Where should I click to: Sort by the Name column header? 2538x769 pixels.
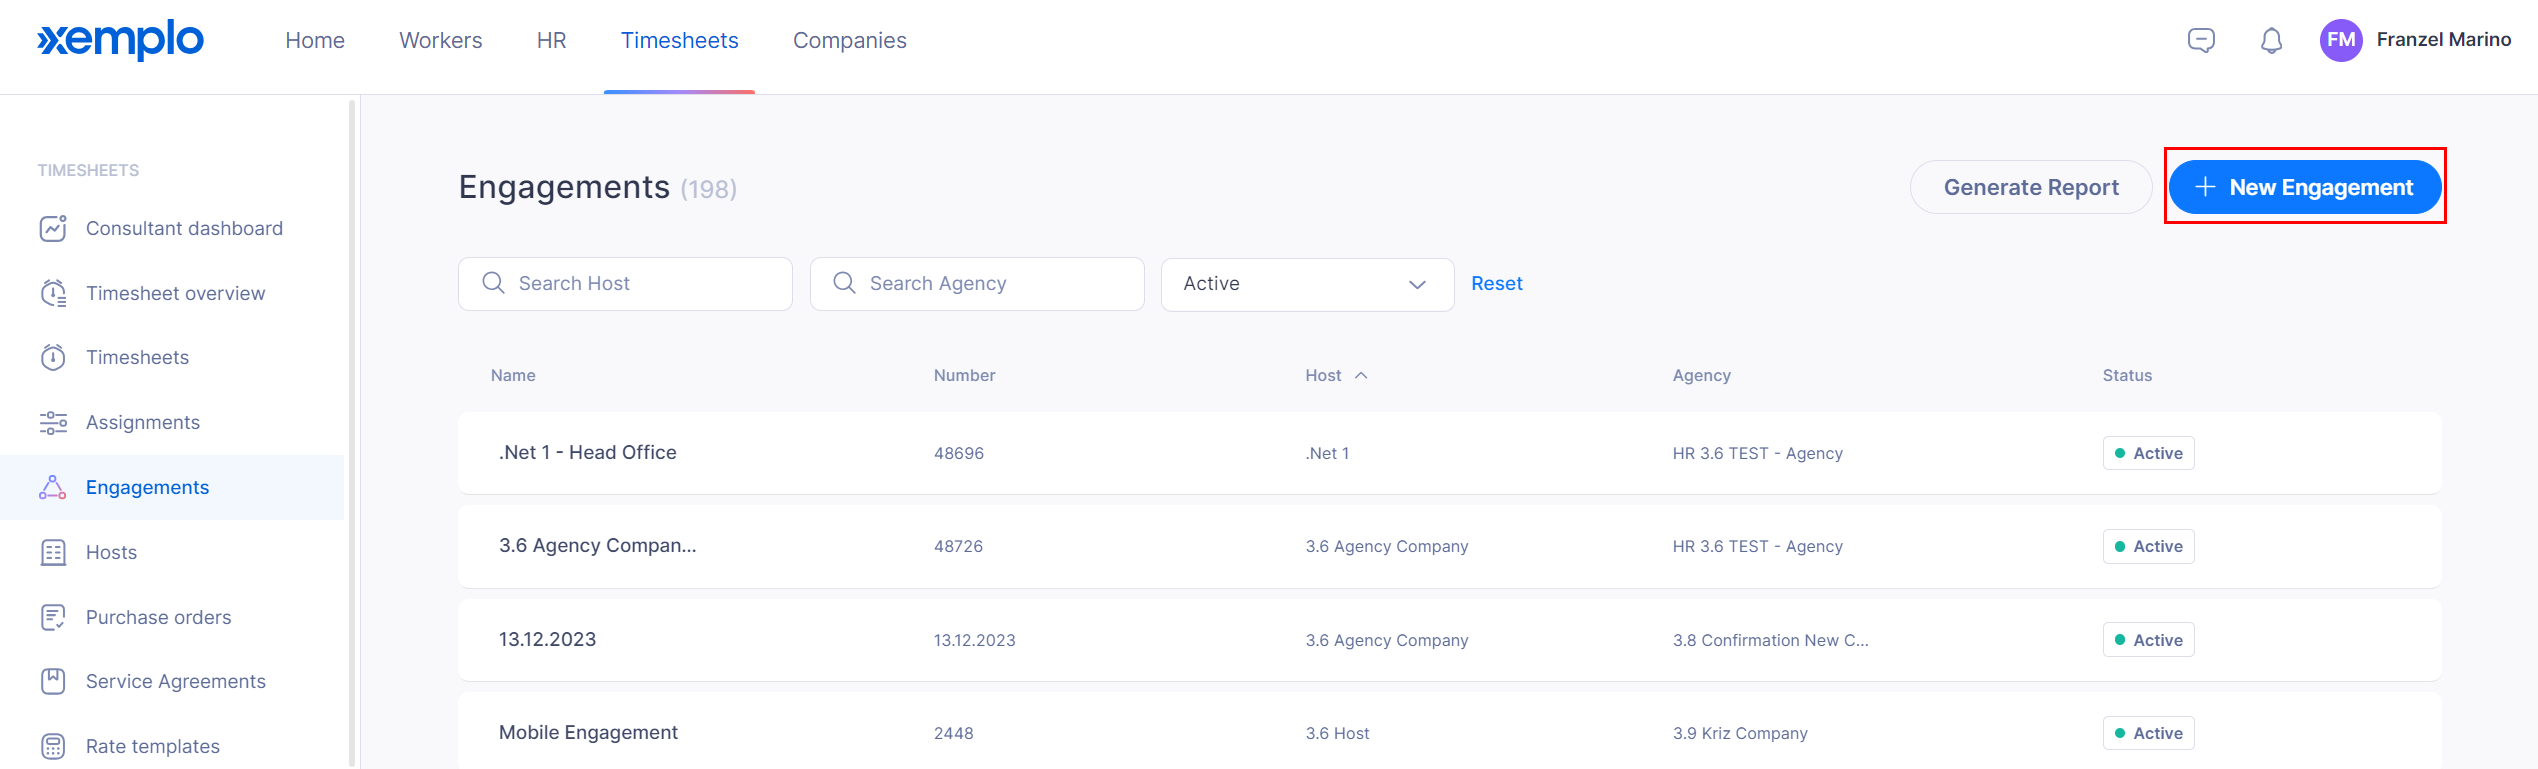click(x=513, y=375)
